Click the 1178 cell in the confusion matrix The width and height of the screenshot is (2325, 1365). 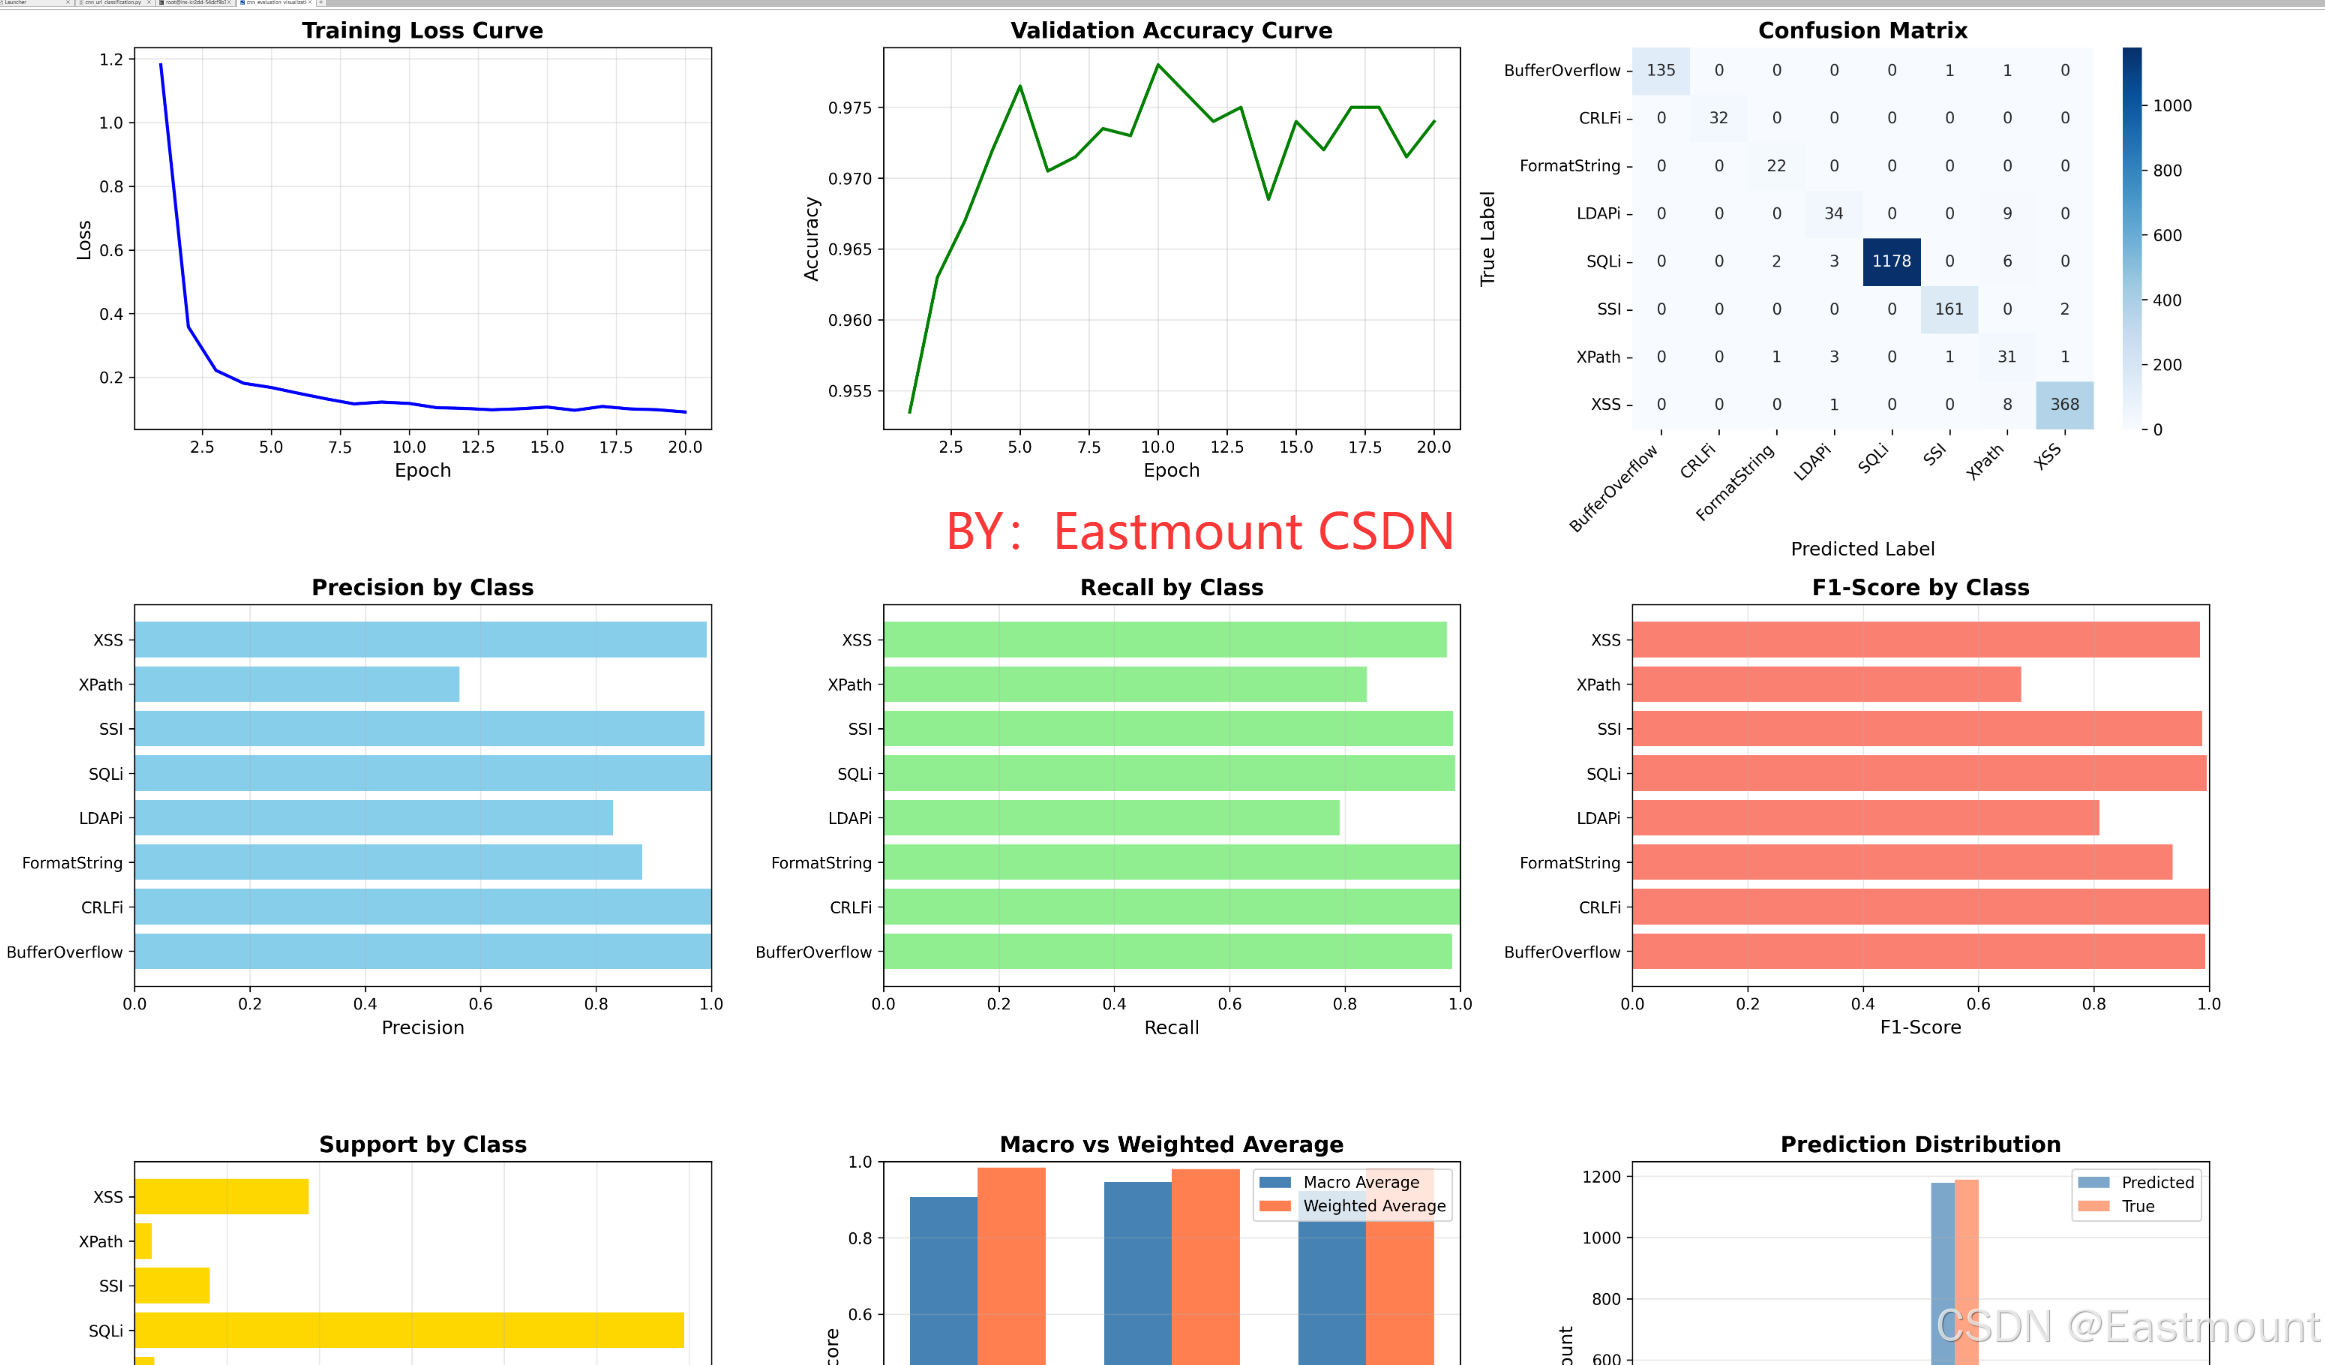(1891, 261)
